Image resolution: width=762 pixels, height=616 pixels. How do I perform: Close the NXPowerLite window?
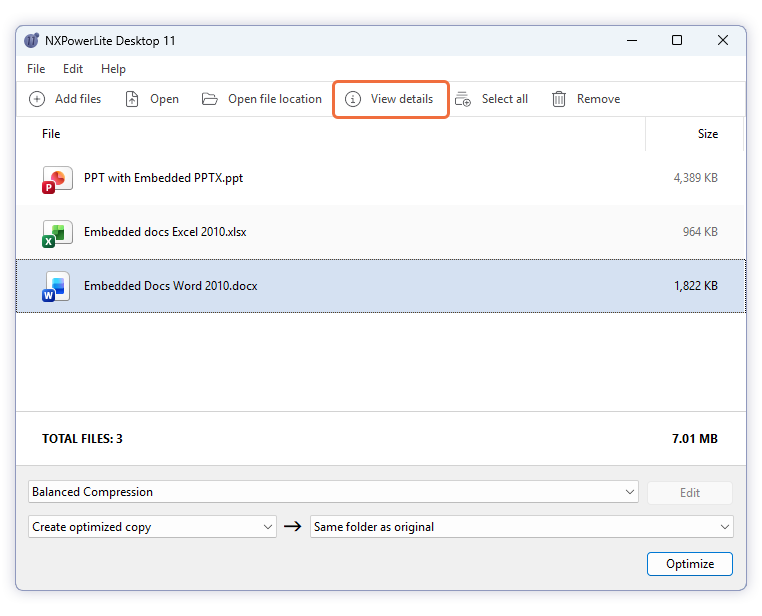723,40
